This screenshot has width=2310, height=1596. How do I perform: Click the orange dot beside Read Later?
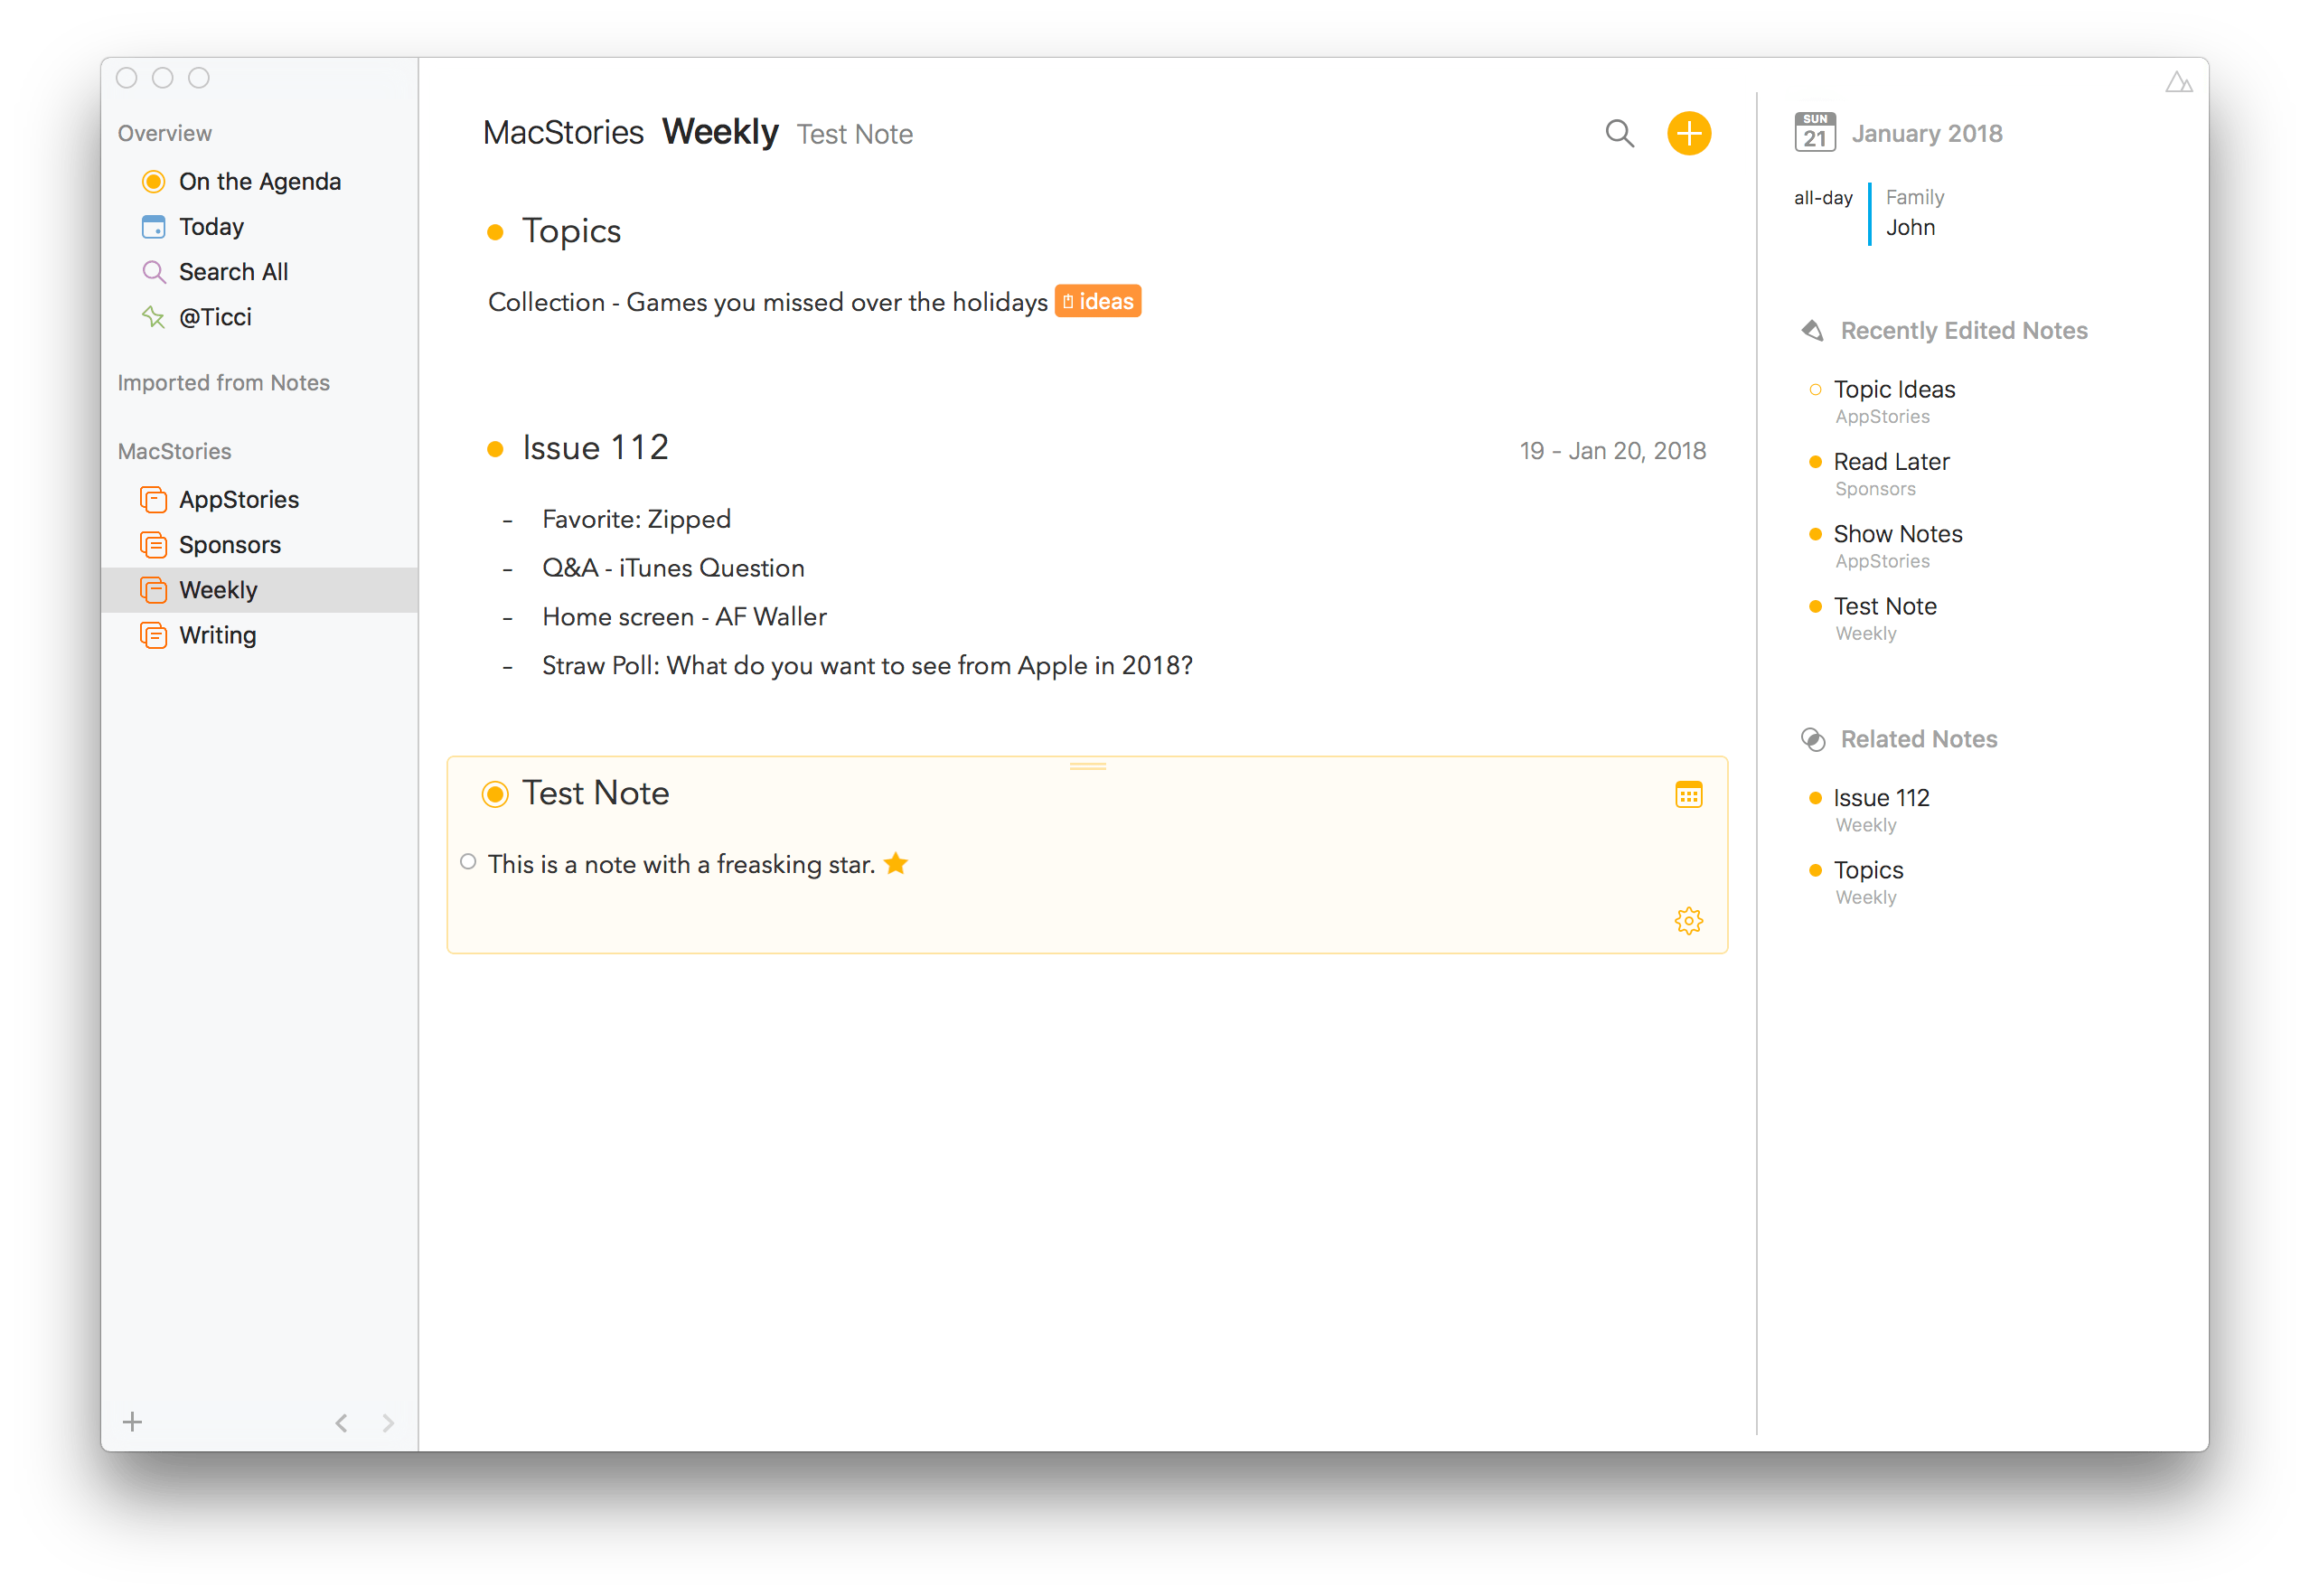click(x=1814, y=462)
